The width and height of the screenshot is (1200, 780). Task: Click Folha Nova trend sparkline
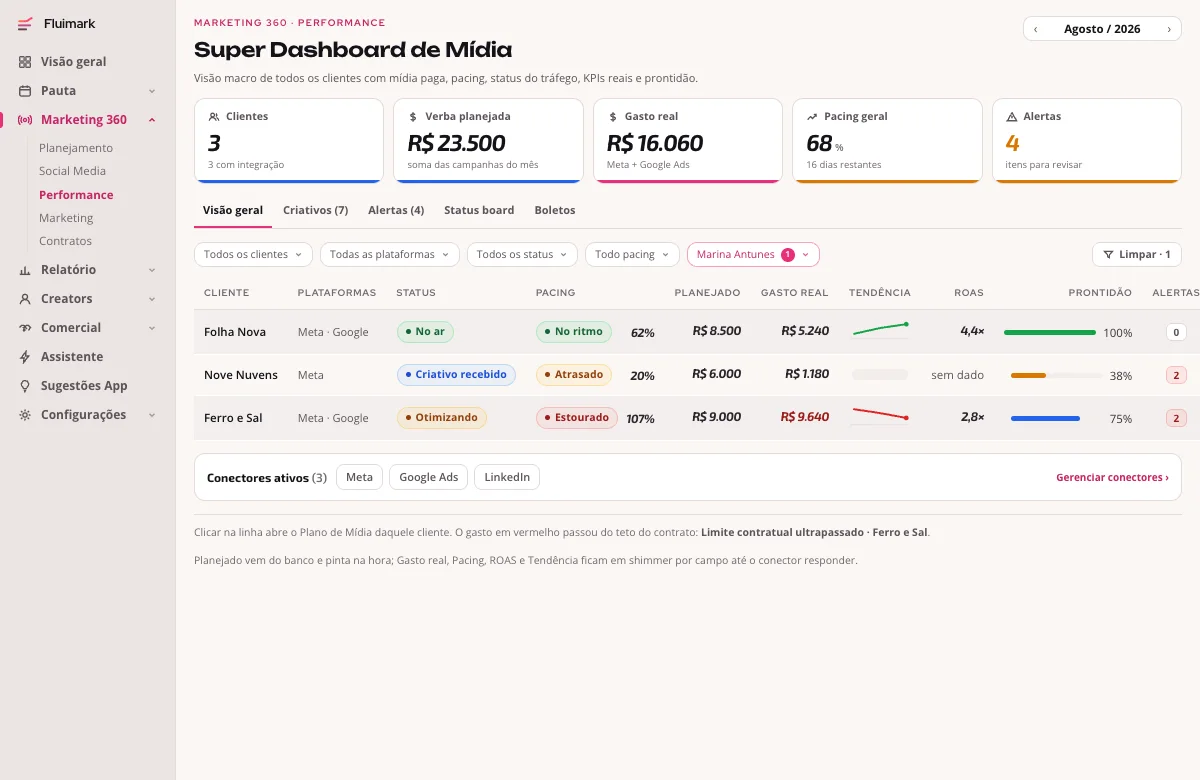[x=880, y=329]
